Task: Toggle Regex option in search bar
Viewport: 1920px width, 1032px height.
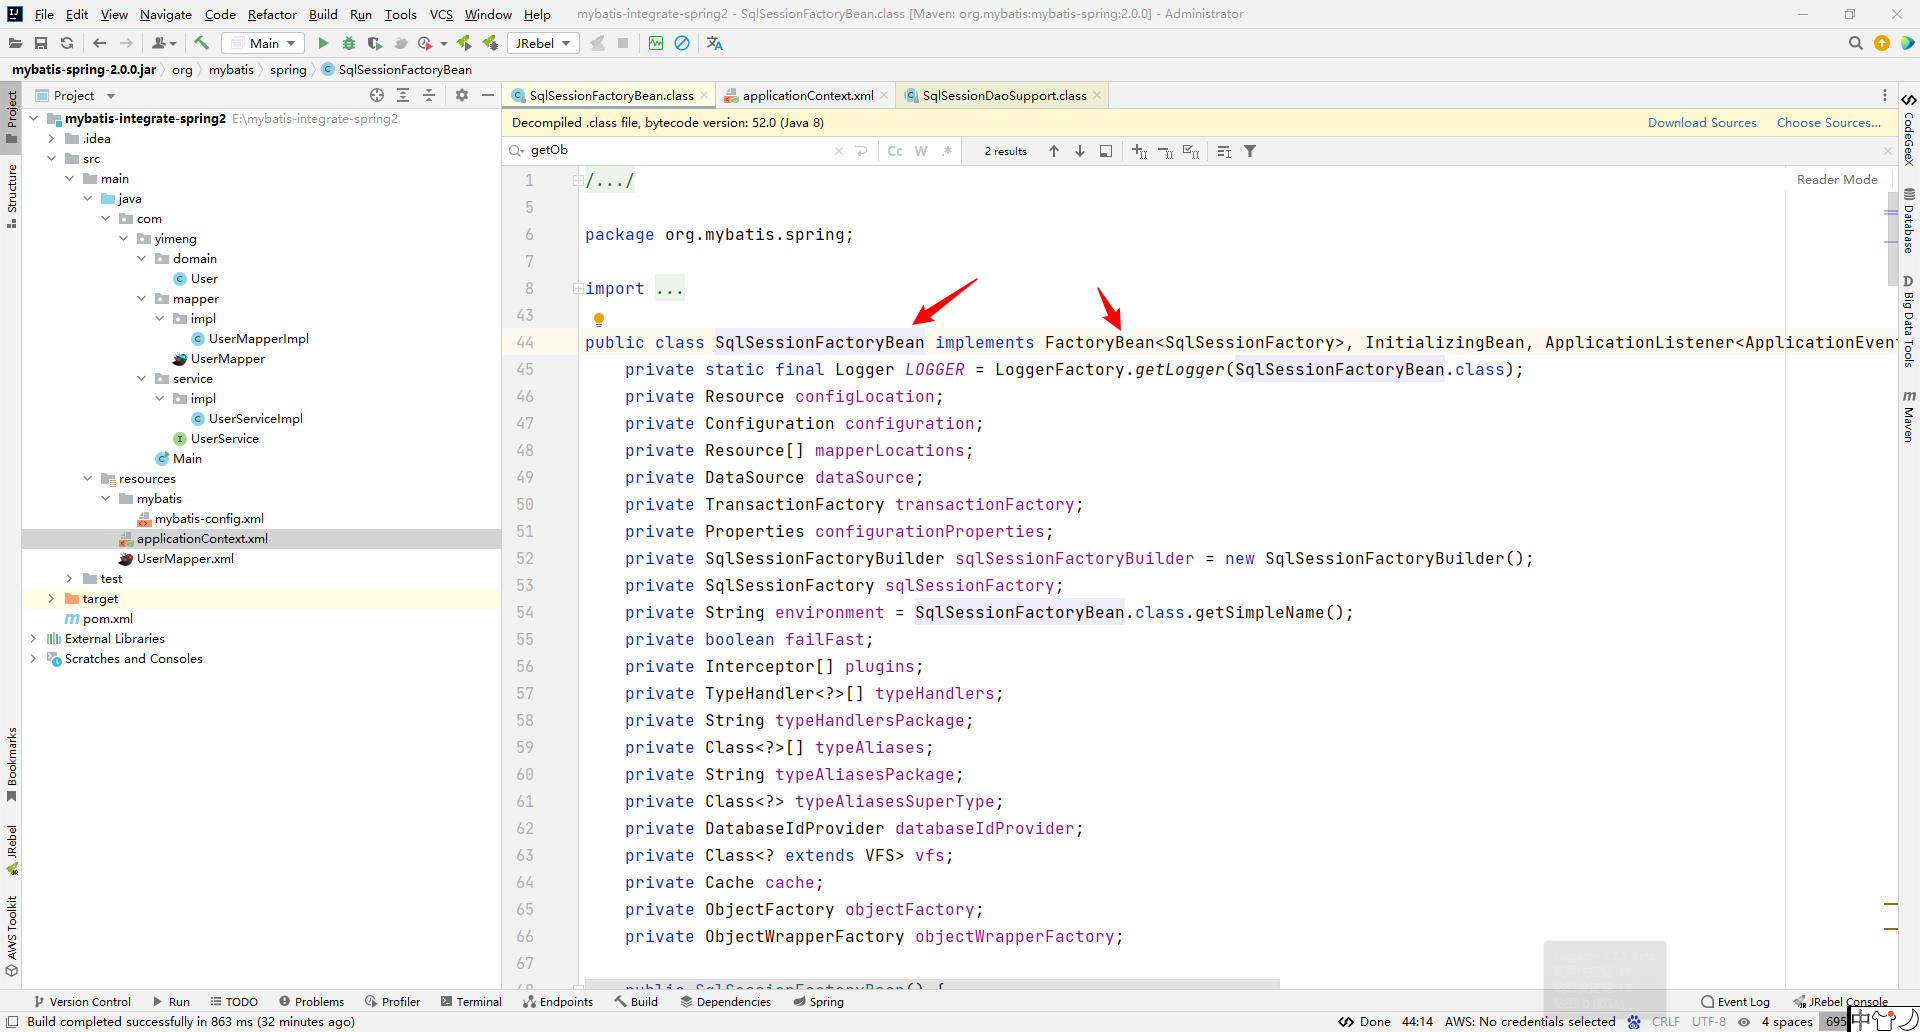Action: click(947, 151)
